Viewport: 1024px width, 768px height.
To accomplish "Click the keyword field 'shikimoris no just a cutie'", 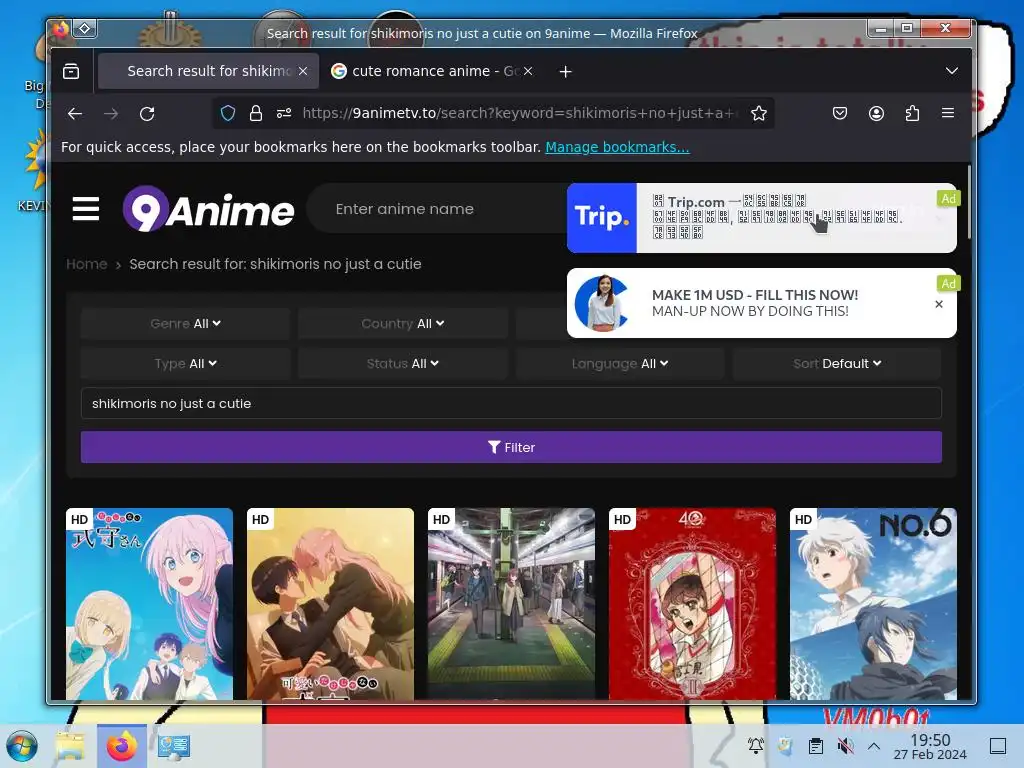I will point(511,404).
